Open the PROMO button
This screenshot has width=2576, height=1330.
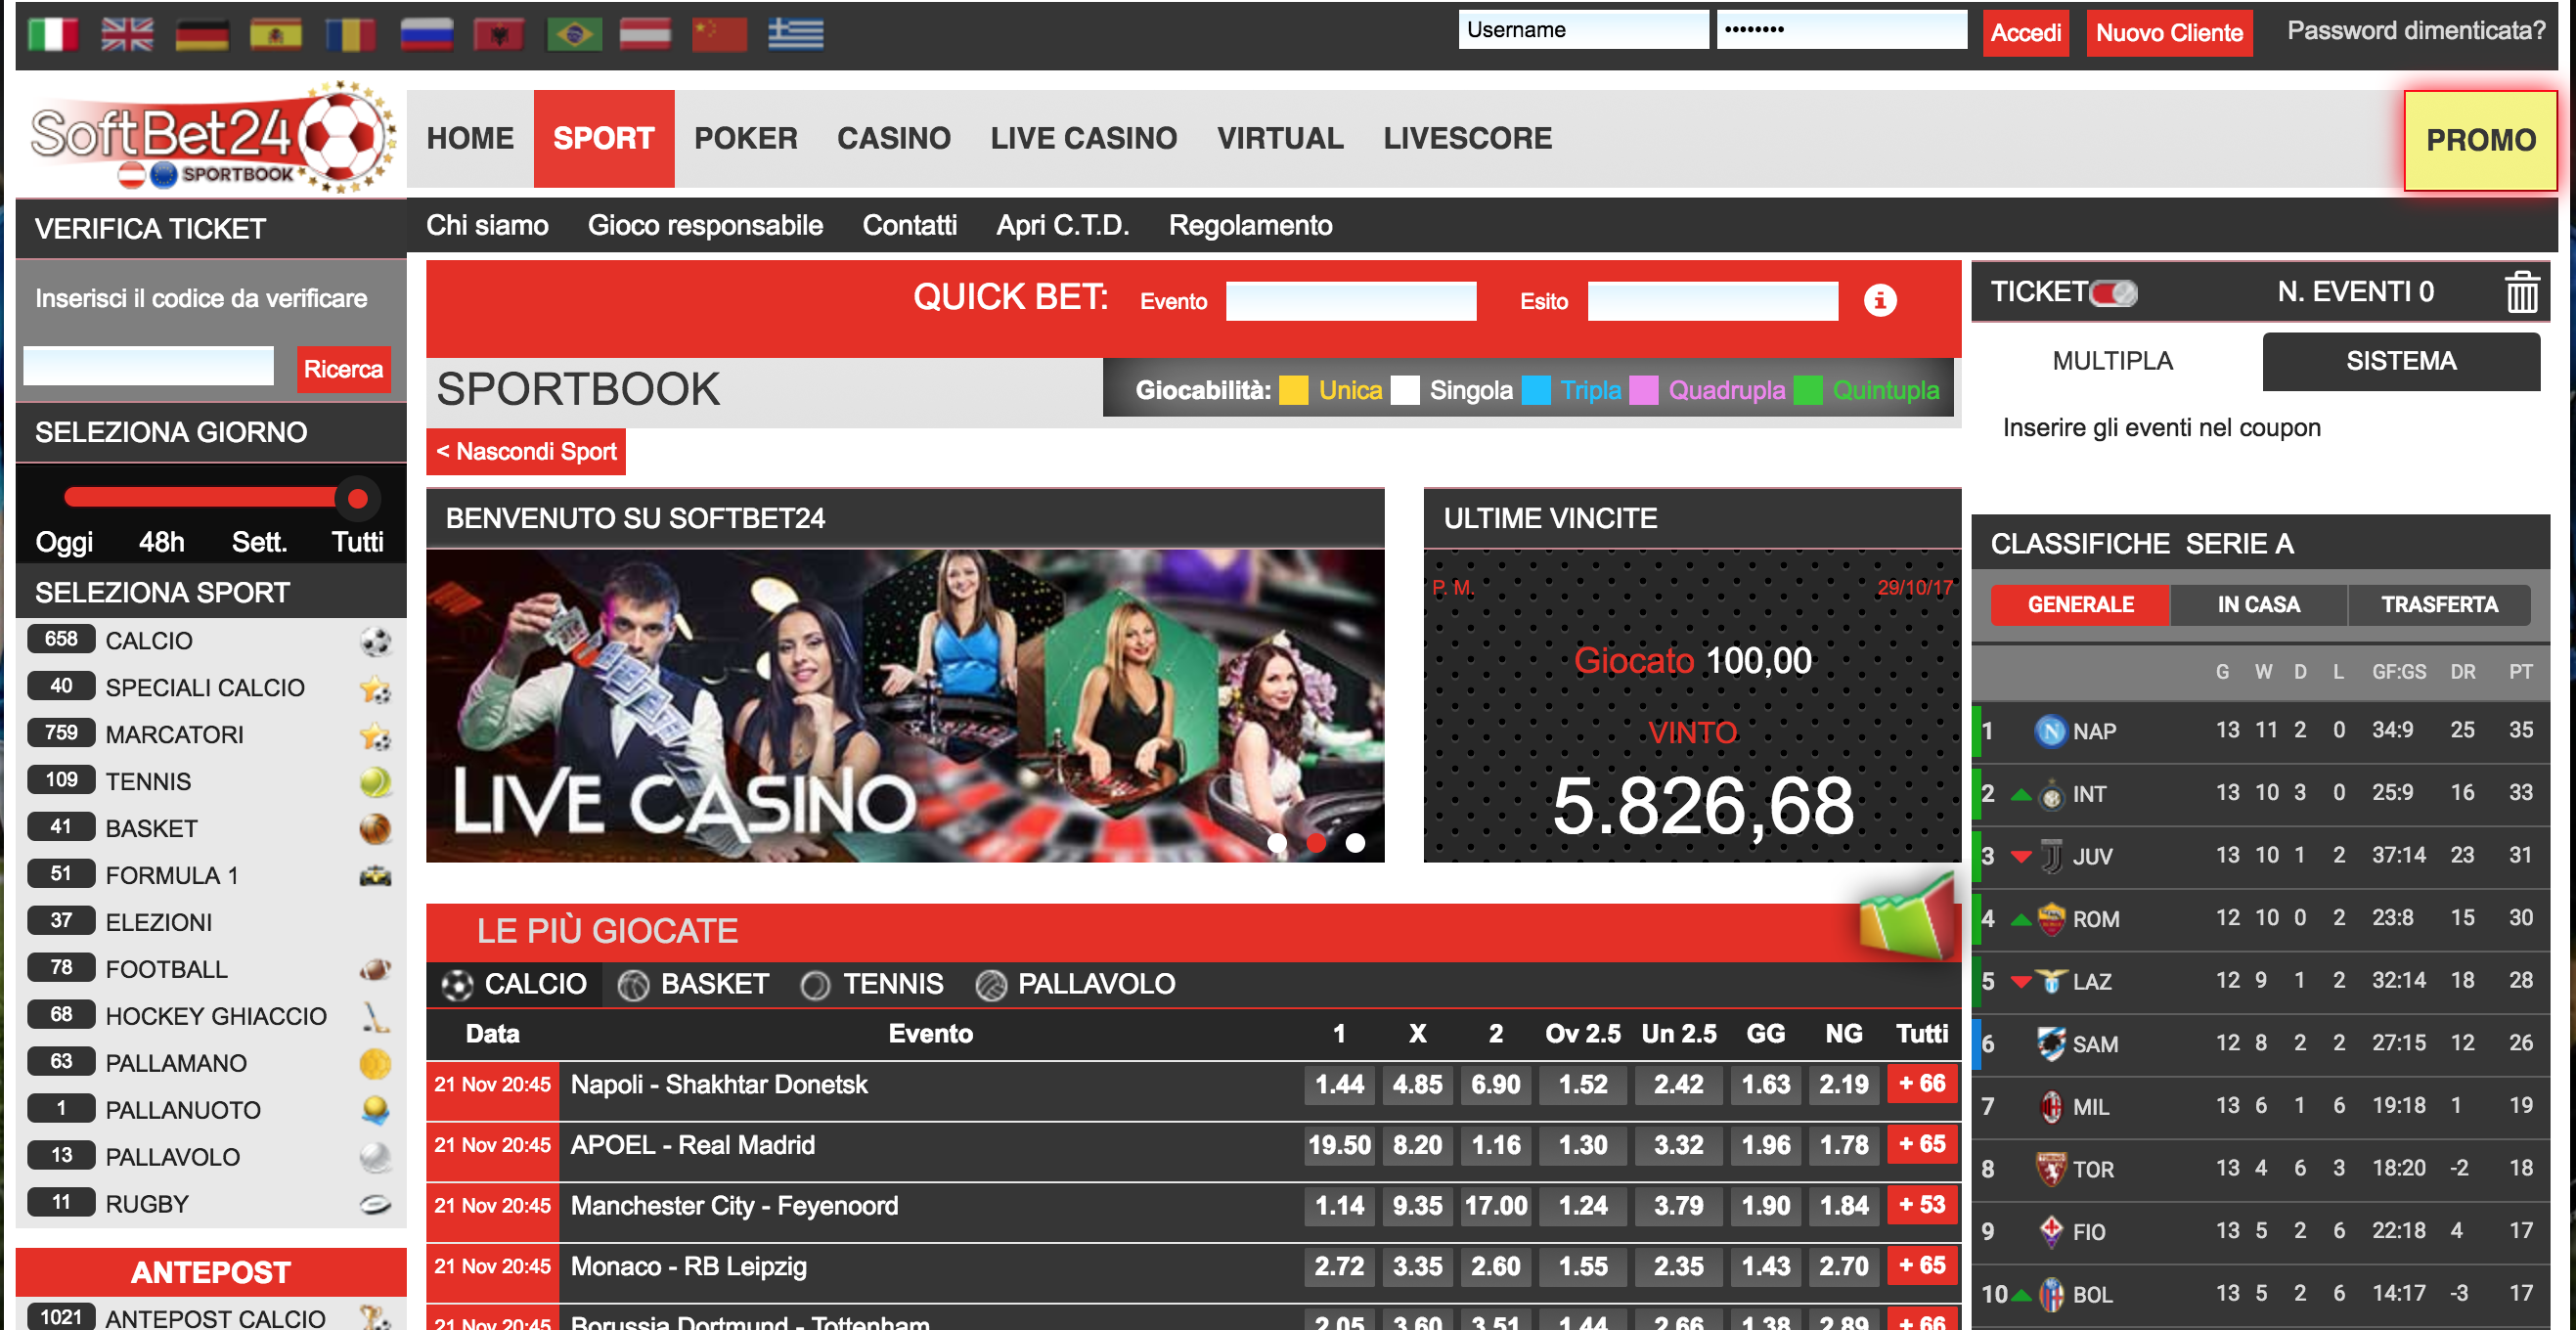(x=2480, y=140)
